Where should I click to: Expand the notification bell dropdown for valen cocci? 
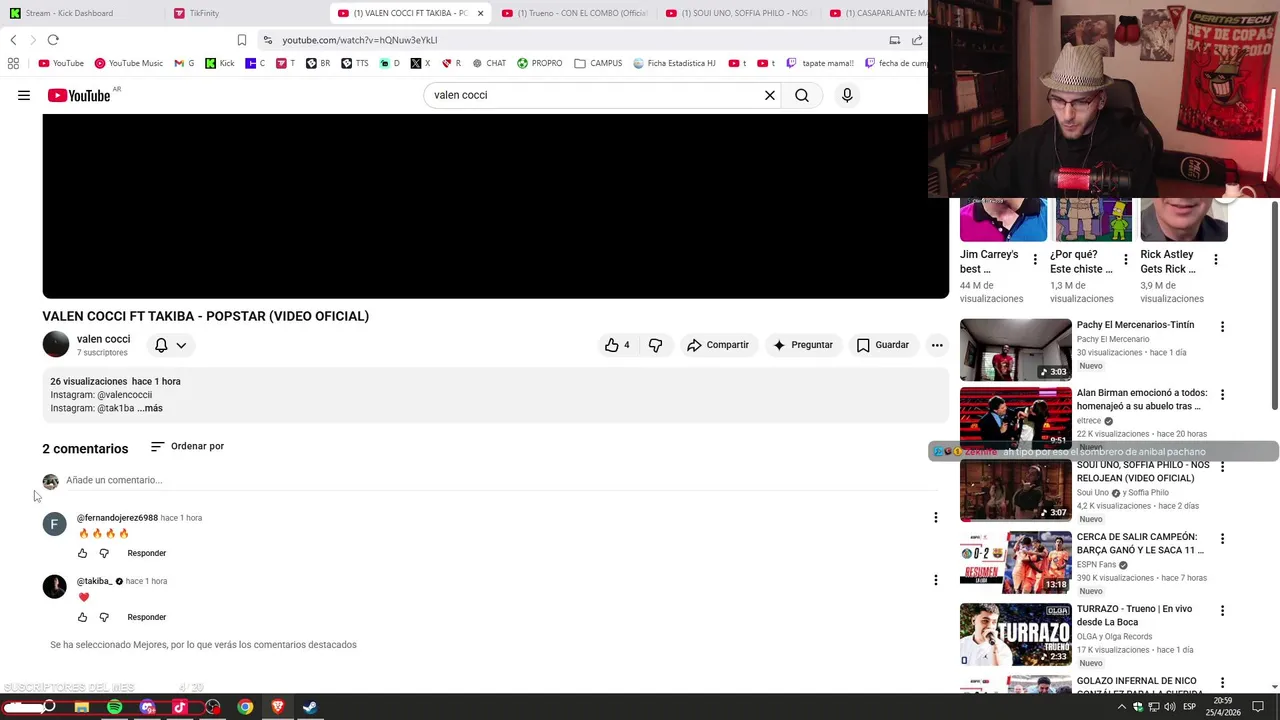coord(170,345)
